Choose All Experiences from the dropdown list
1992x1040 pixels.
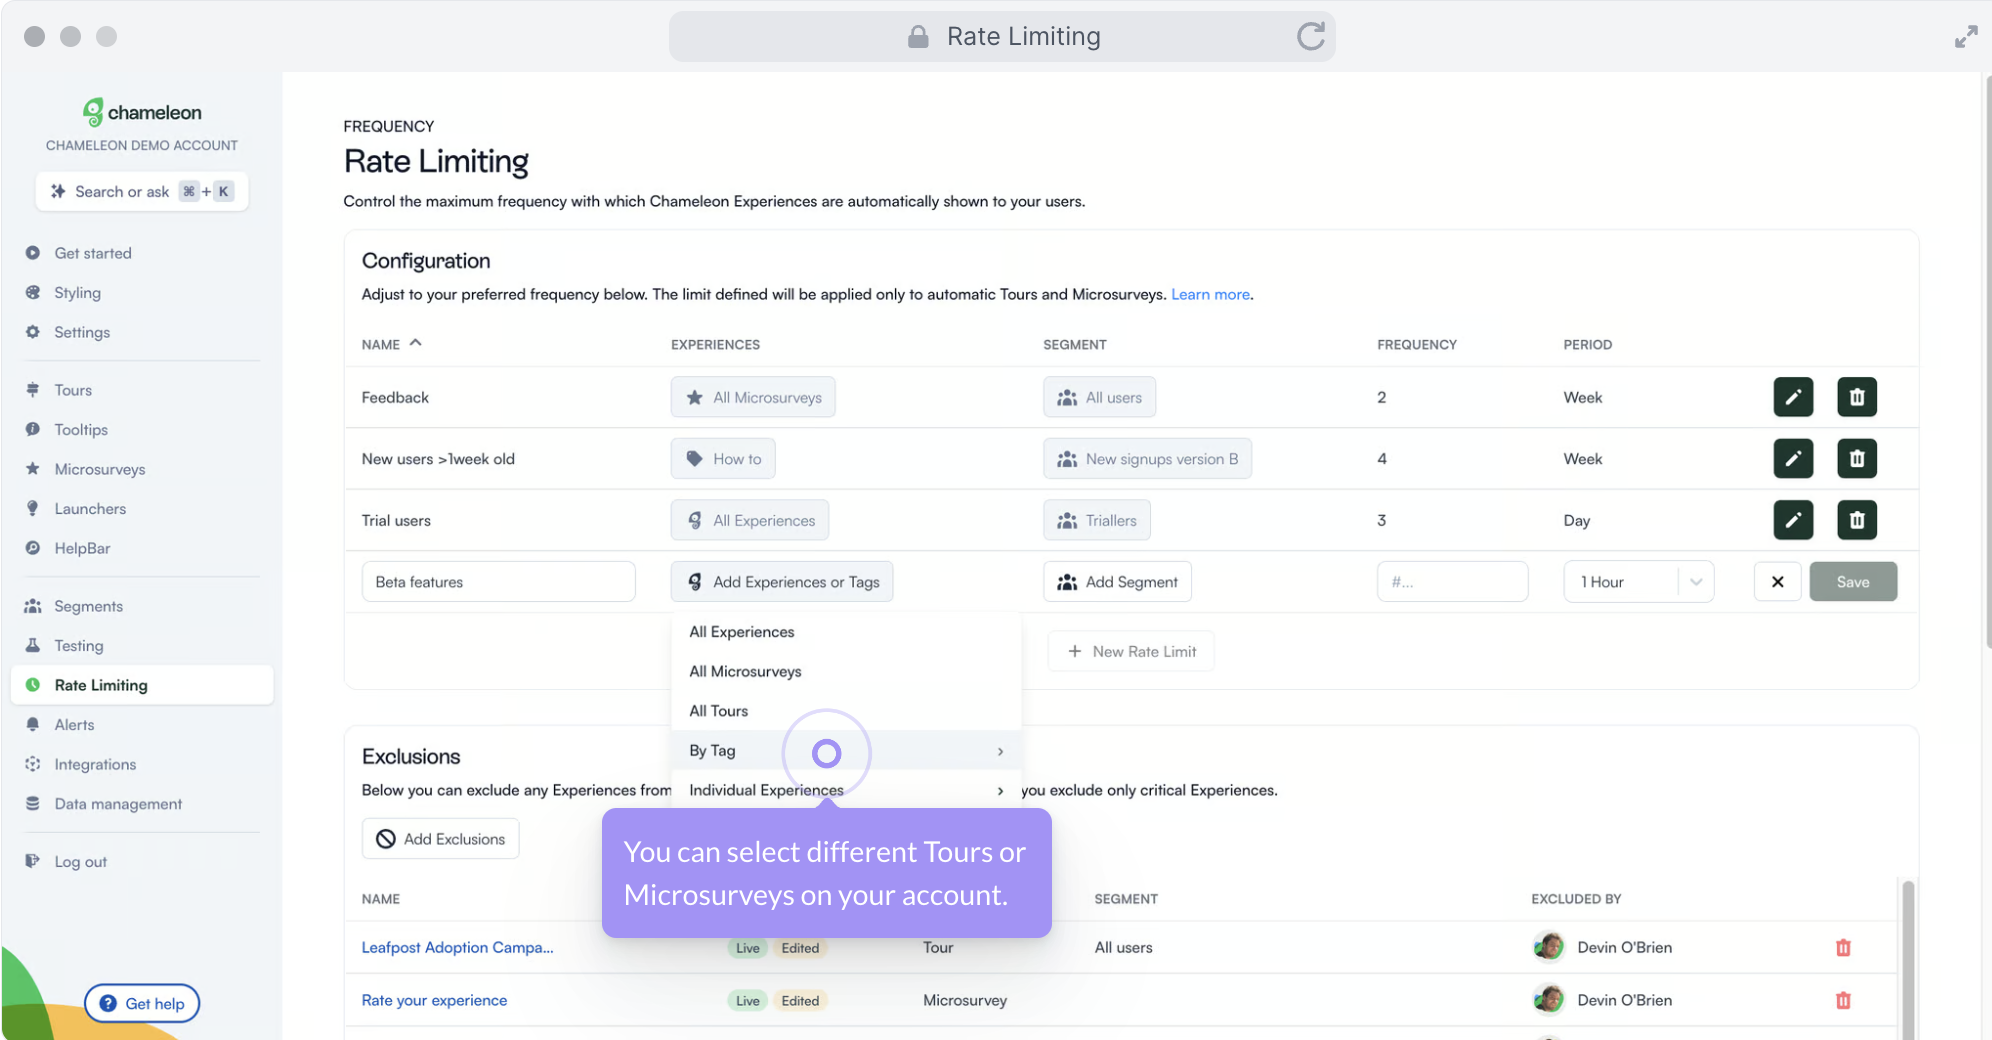[x=846, y=632]
